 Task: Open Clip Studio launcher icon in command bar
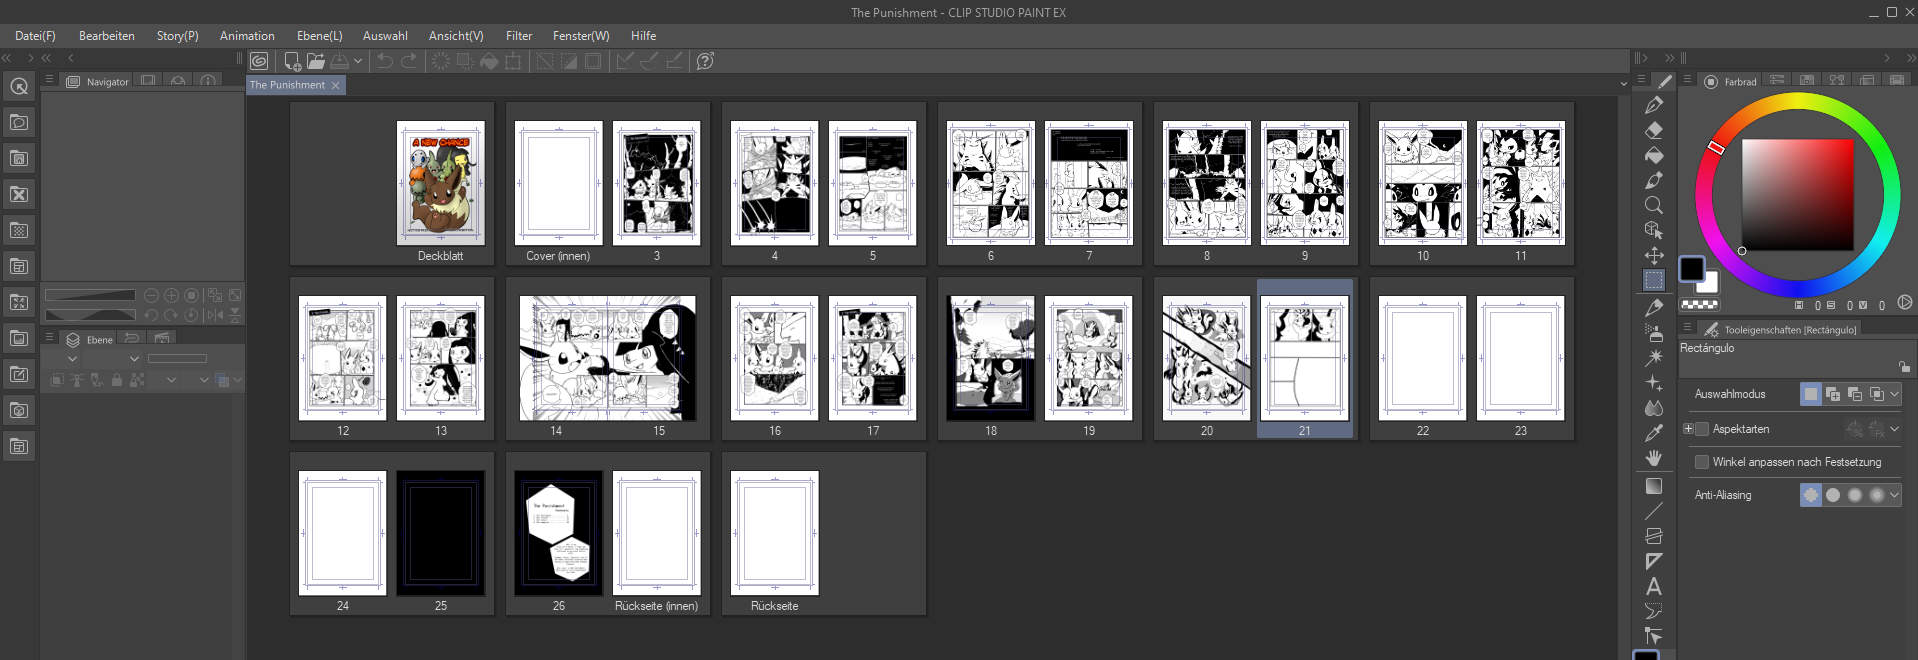259,61
